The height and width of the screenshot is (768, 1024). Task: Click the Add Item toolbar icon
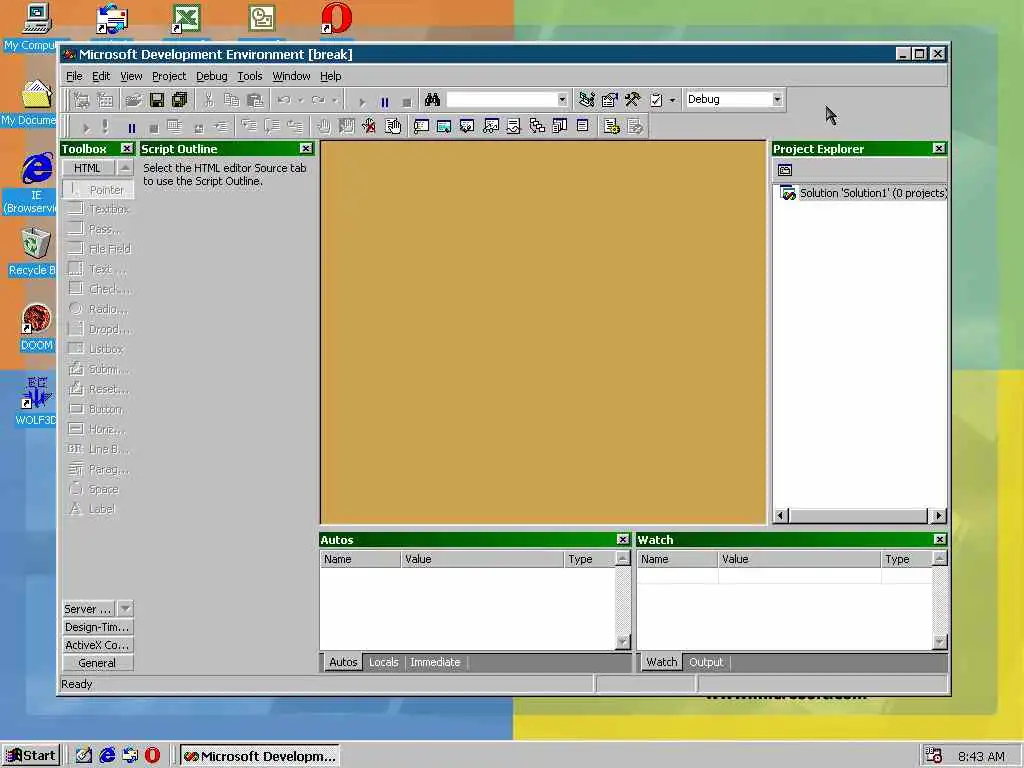click(x=105, y=100)
